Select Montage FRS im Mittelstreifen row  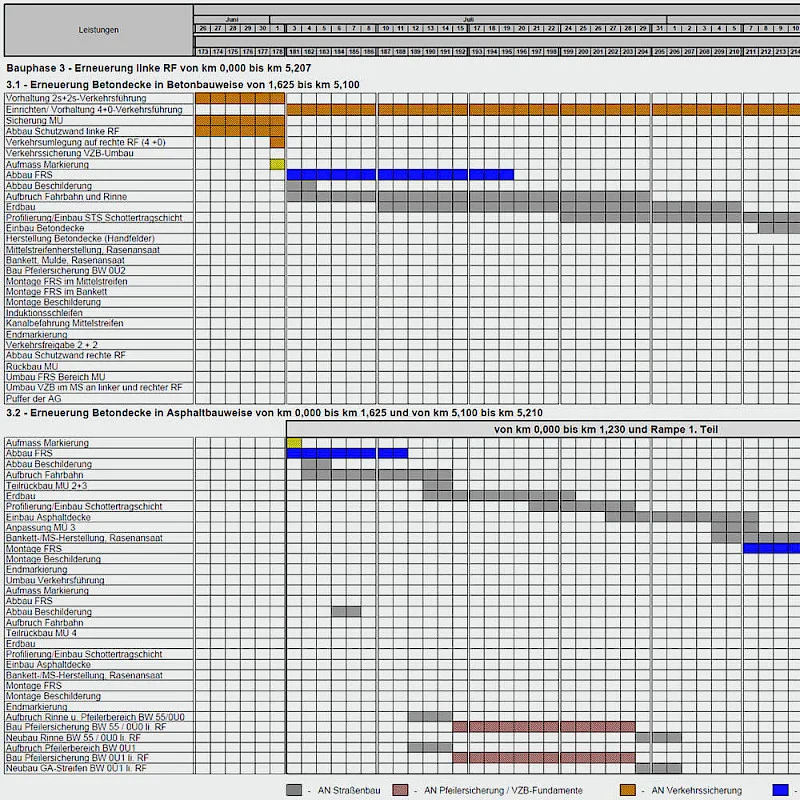pyautogui.click(x=99, y=282)
